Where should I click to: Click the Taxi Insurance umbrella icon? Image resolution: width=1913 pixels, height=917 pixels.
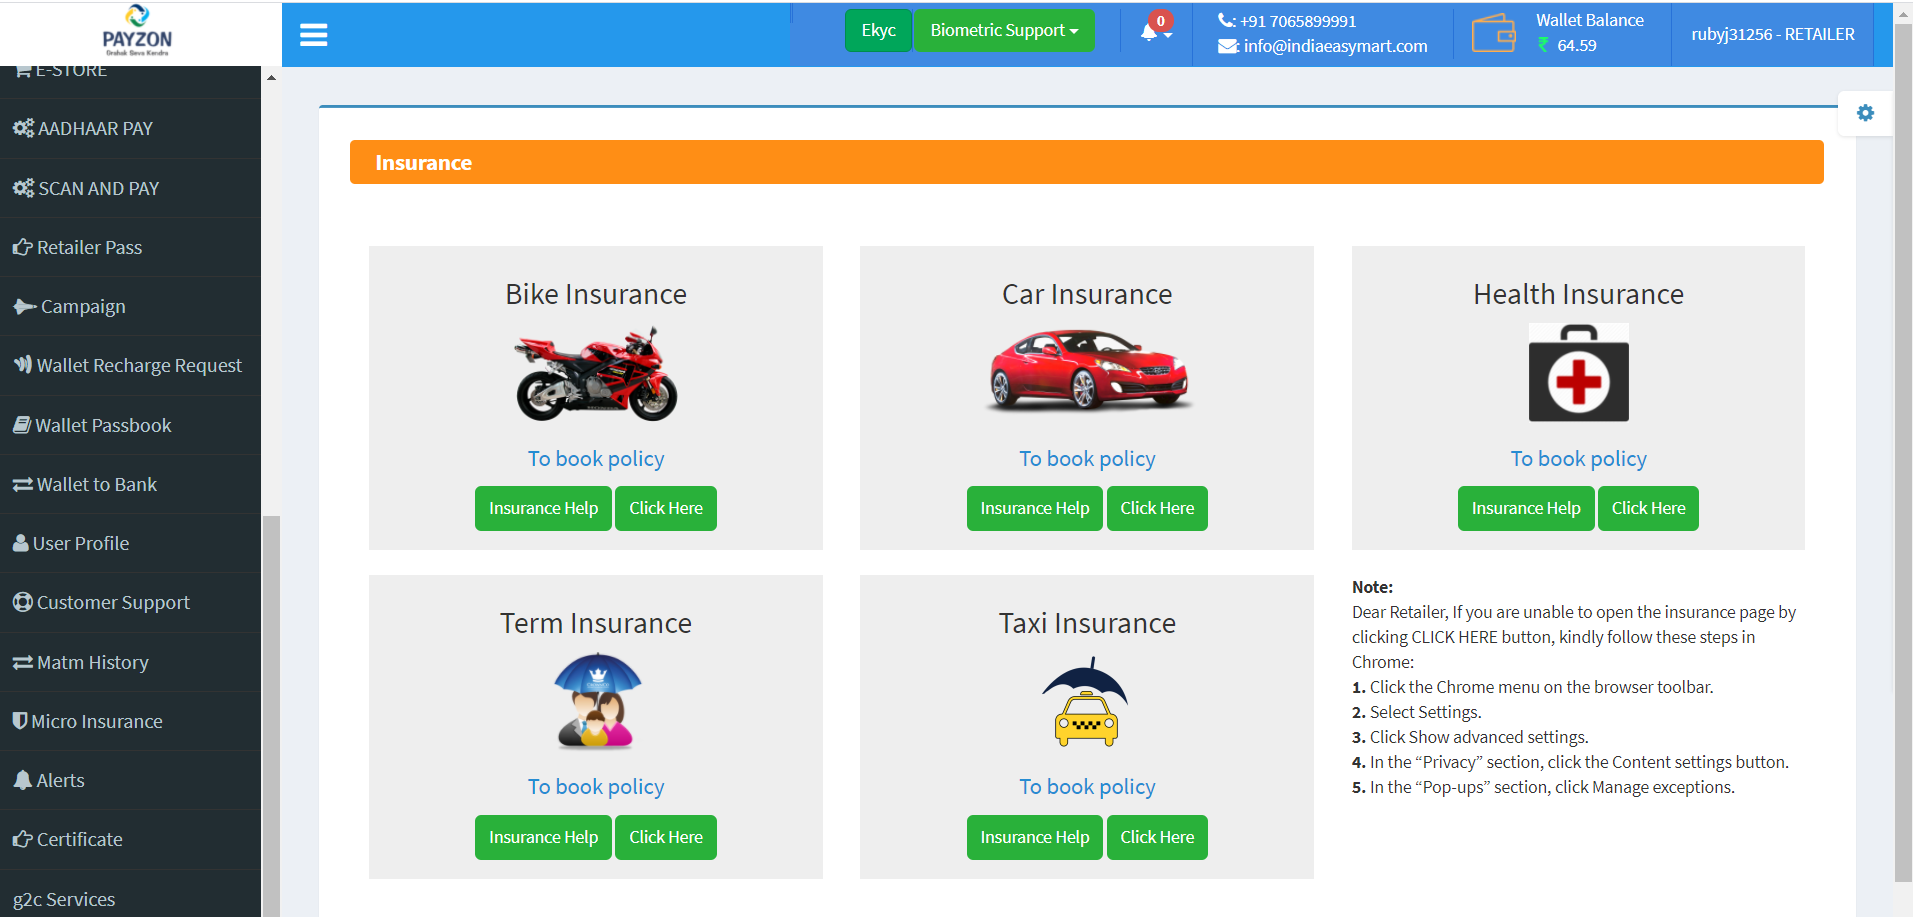click(1086, 702)
